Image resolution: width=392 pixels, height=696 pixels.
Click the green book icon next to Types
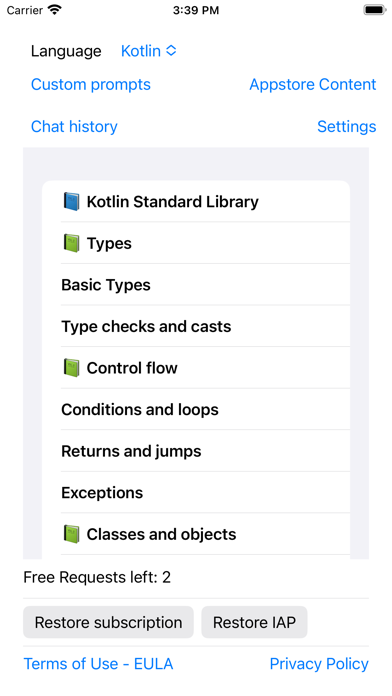click(x=71, y=243)
